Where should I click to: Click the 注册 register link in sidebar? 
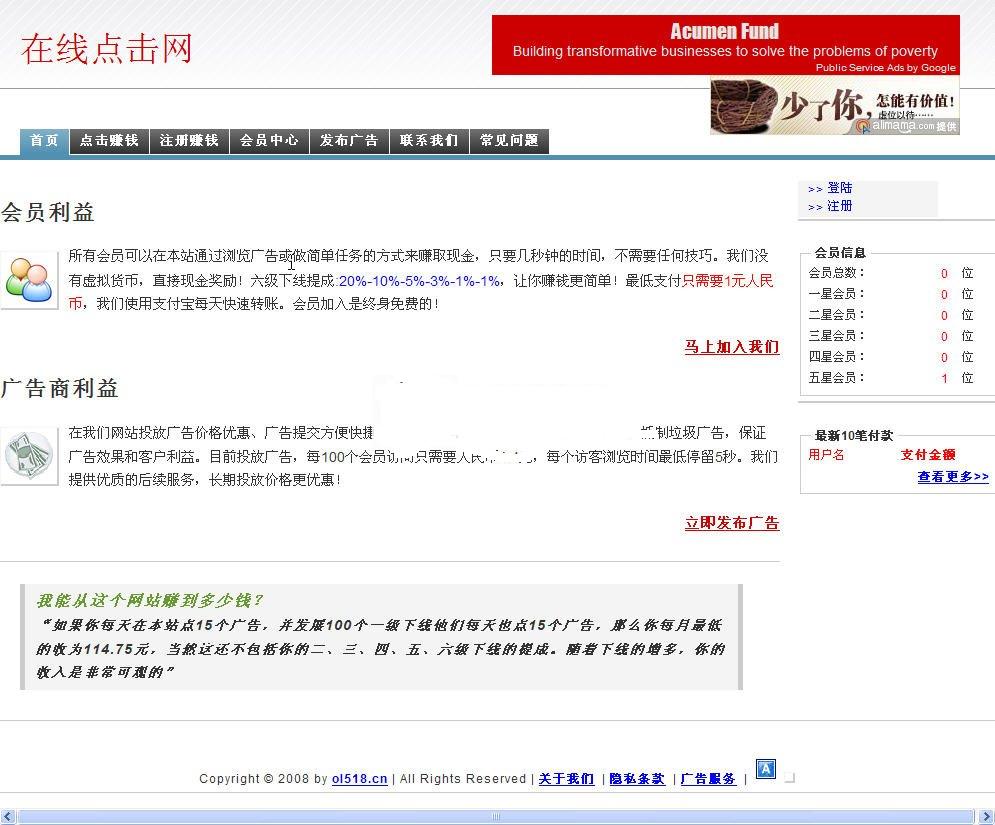point(839,206)
